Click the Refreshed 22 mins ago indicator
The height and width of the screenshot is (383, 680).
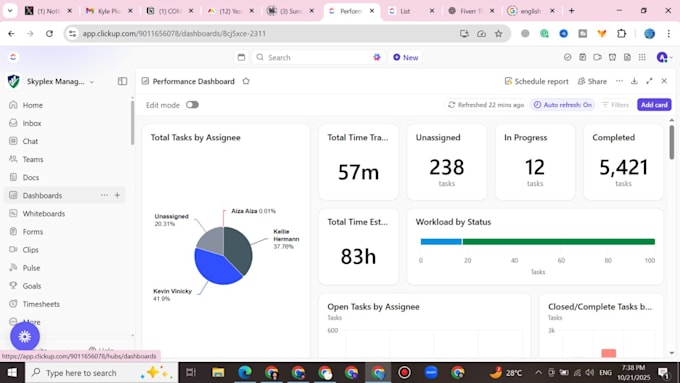486,105
